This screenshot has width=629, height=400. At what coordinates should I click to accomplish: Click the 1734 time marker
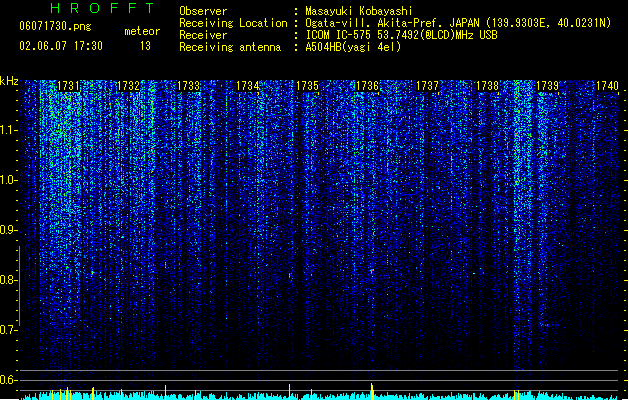pos(248,86)
